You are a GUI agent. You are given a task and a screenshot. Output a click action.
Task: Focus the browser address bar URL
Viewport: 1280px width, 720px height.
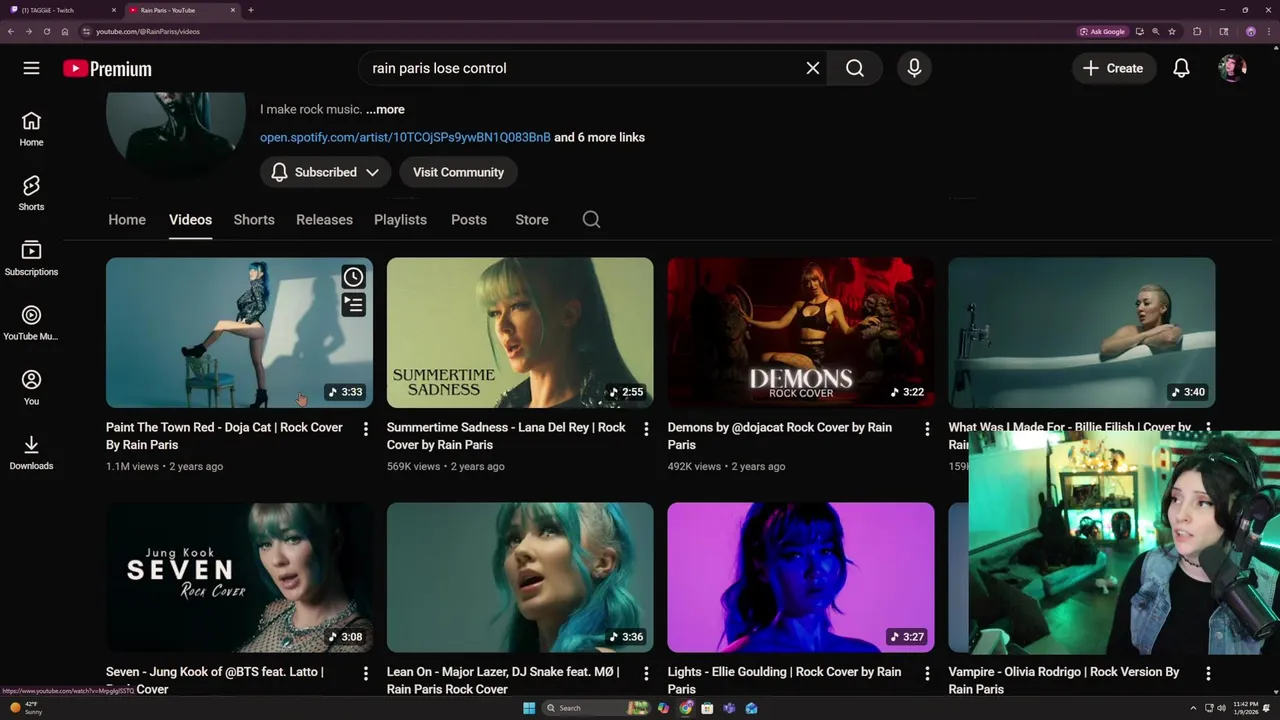148,31
